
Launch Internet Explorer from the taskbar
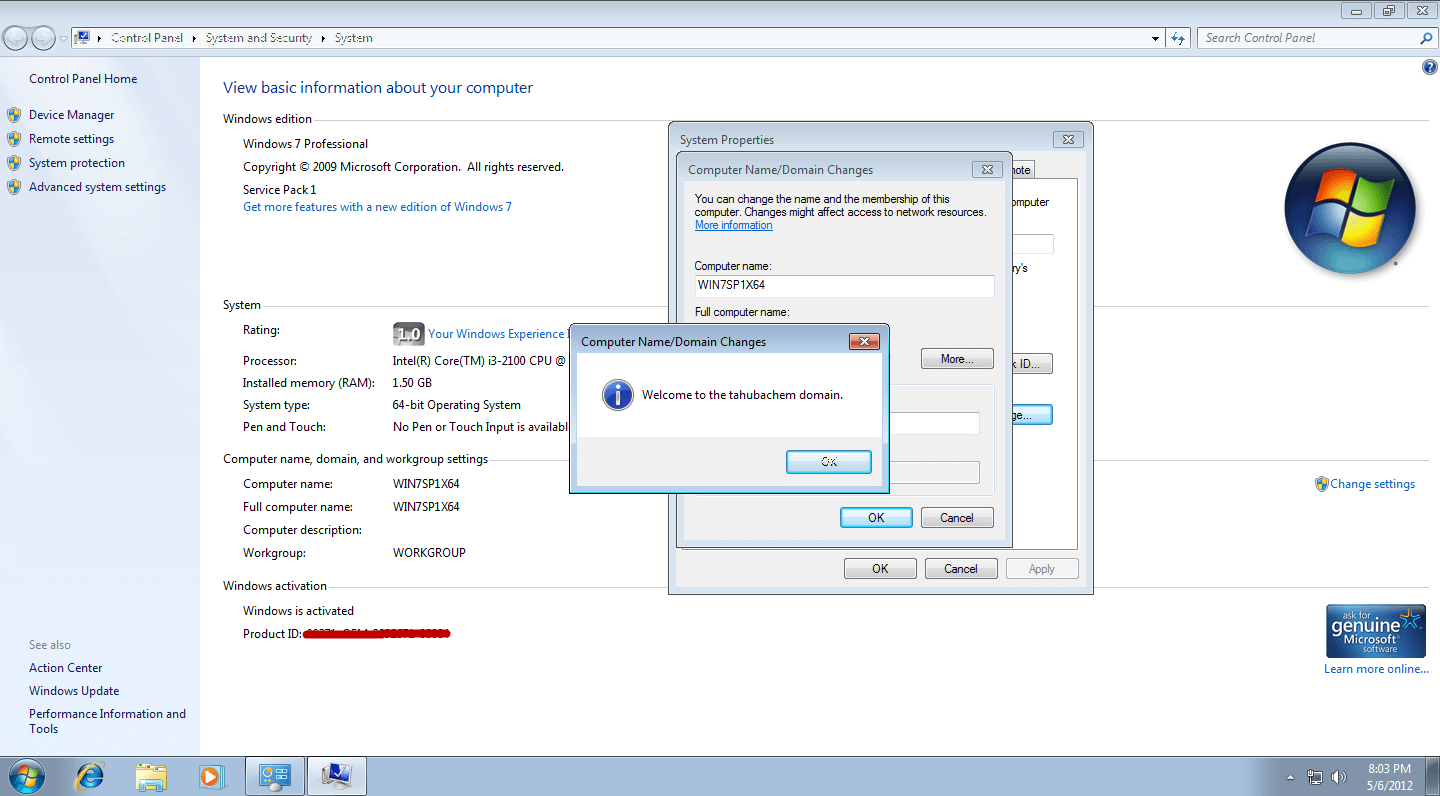(90, 776)
